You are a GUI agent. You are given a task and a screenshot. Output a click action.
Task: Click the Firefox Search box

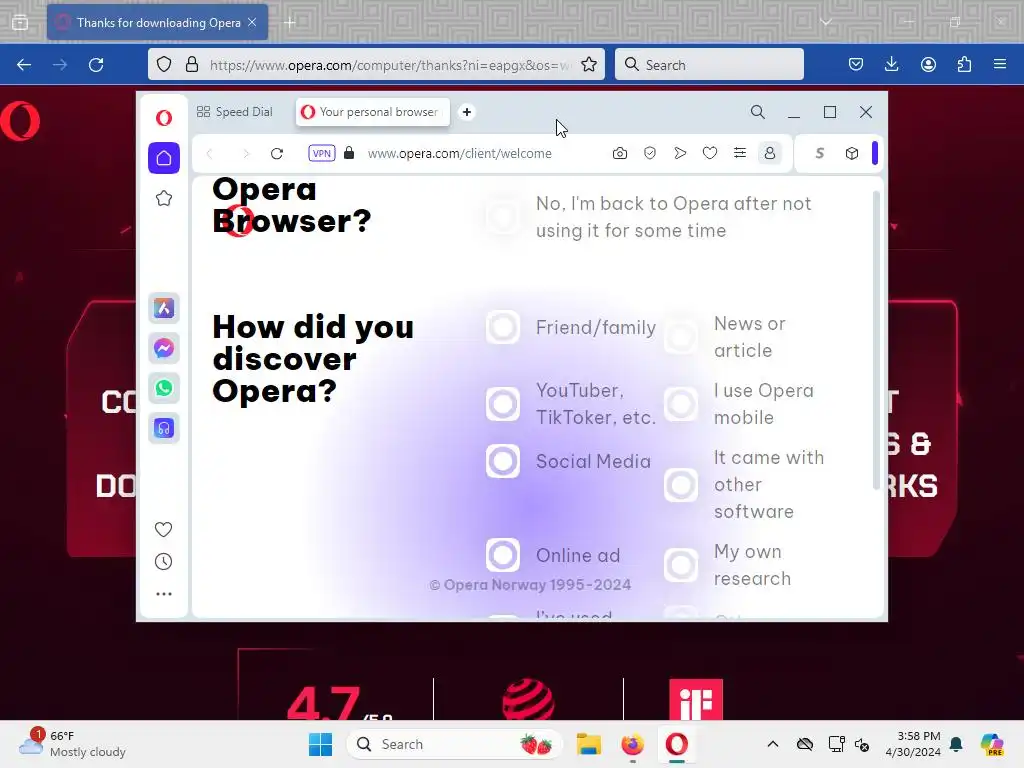709,64
